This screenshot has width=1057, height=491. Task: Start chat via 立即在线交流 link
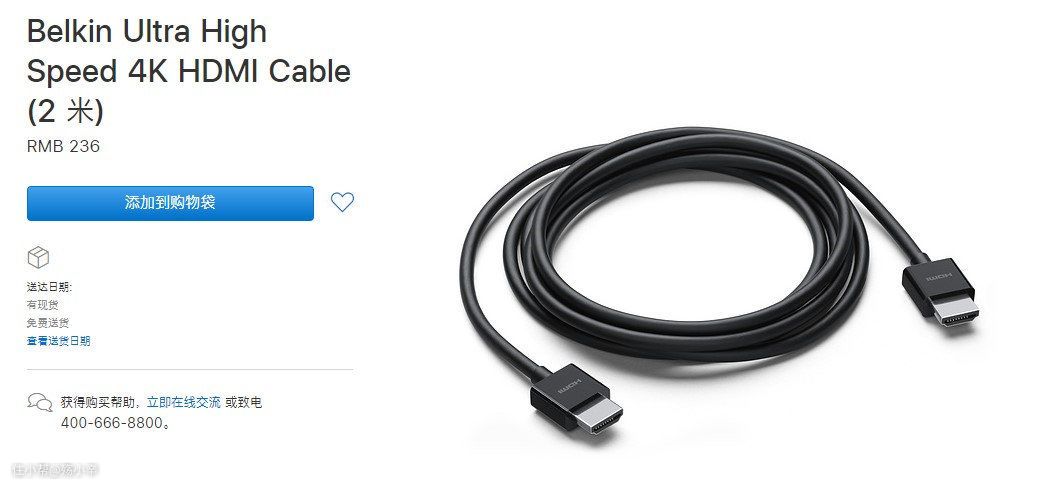pos(183,403)
